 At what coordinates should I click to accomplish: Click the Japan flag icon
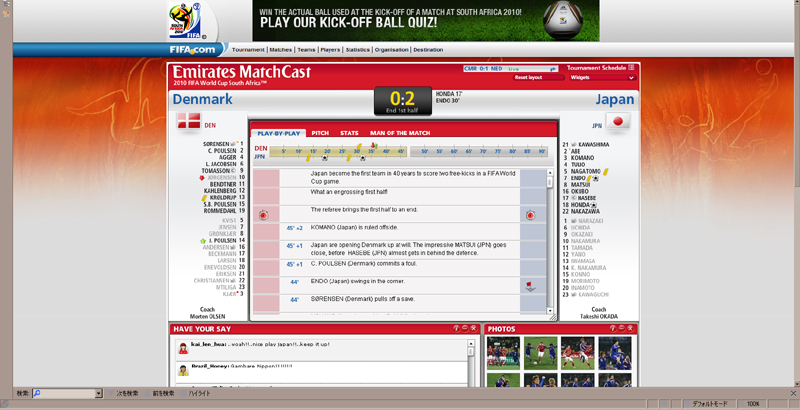pos(618,121)
